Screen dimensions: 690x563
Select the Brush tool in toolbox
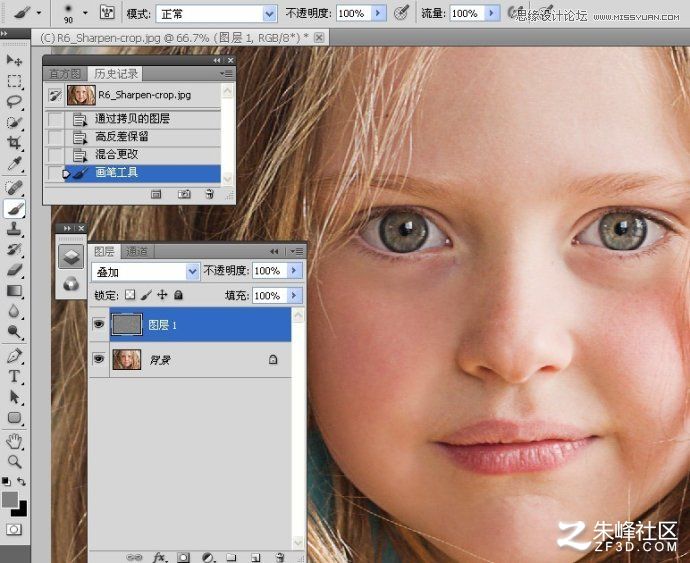pos(14,208)
